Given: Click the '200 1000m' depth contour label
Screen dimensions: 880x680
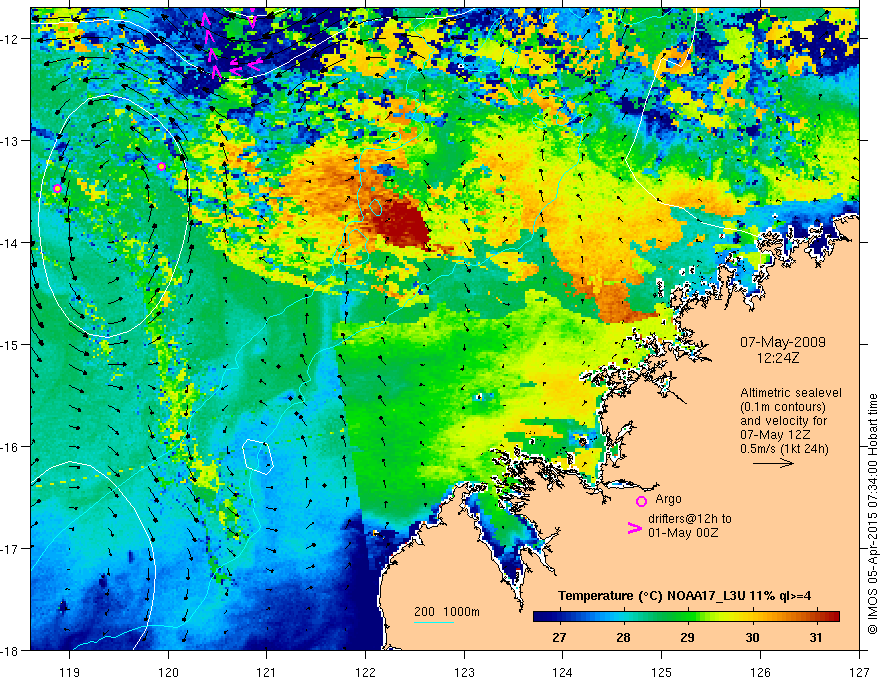Looking at the screenshot, I should [x=447, y=612].
